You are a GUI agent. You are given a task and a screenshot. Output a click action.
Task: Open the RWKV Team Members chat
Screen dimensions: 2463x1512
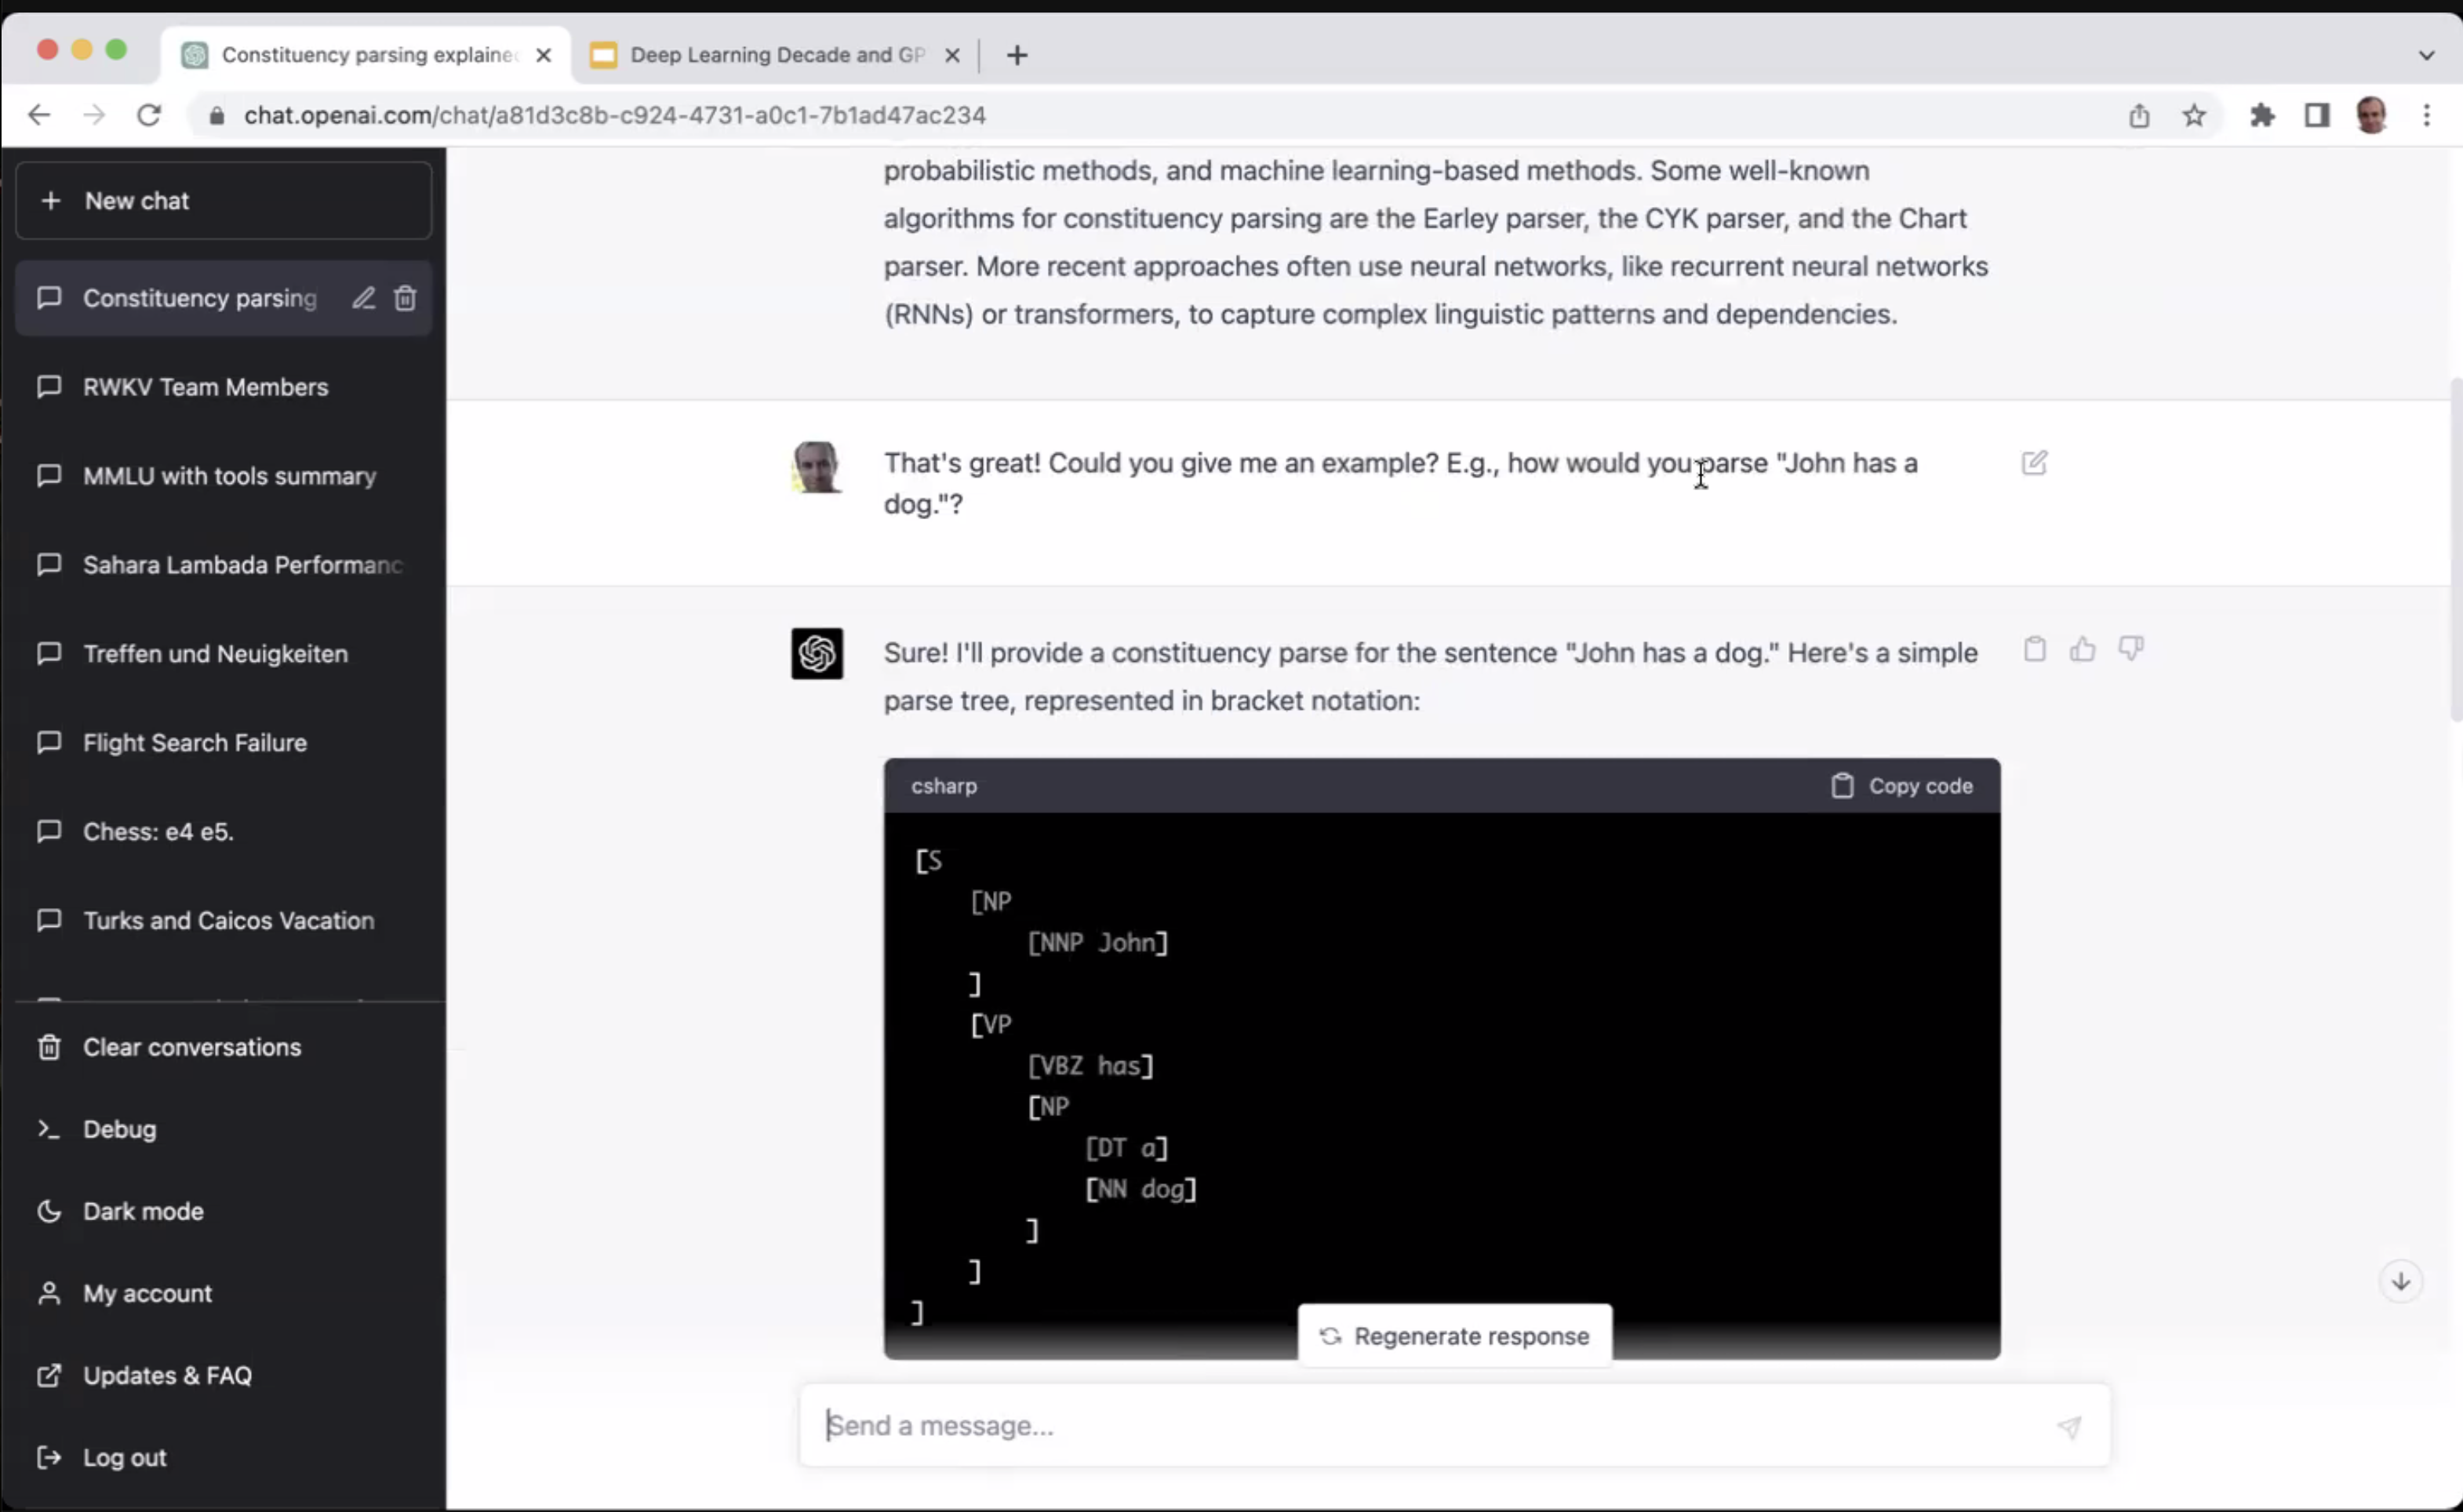(x=205, y=387)
